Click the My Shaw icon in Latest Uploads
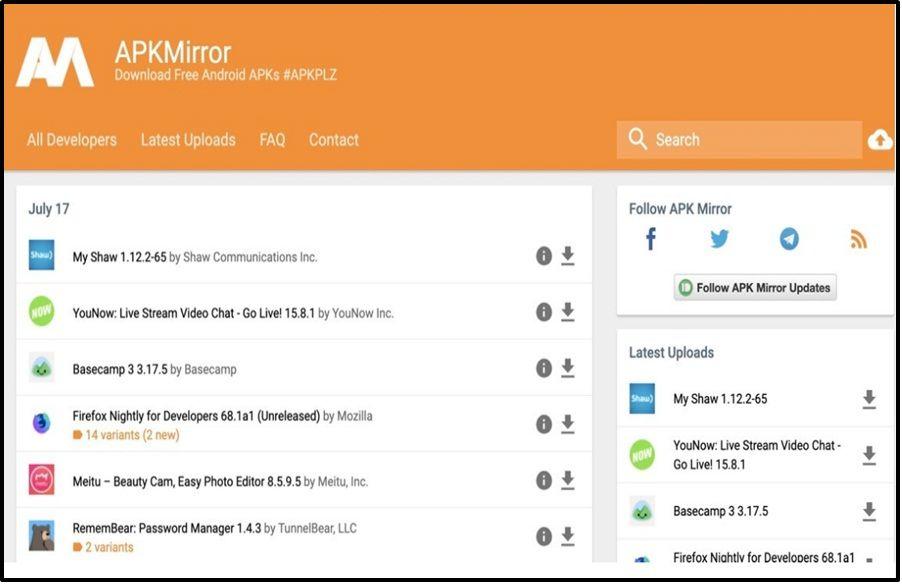Screen dimensions: 902x585 tap(642, 398)
